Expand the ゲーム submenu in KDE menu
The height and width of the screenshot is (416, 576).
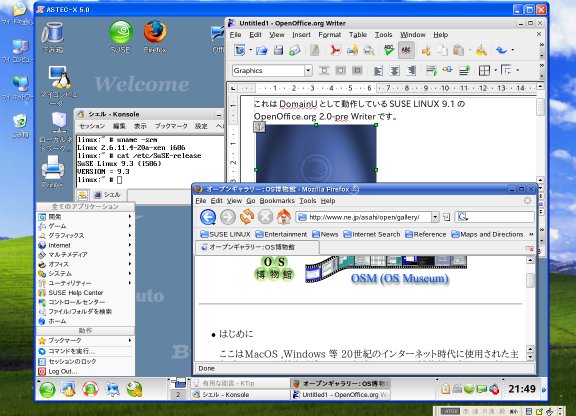click(85, 226)
